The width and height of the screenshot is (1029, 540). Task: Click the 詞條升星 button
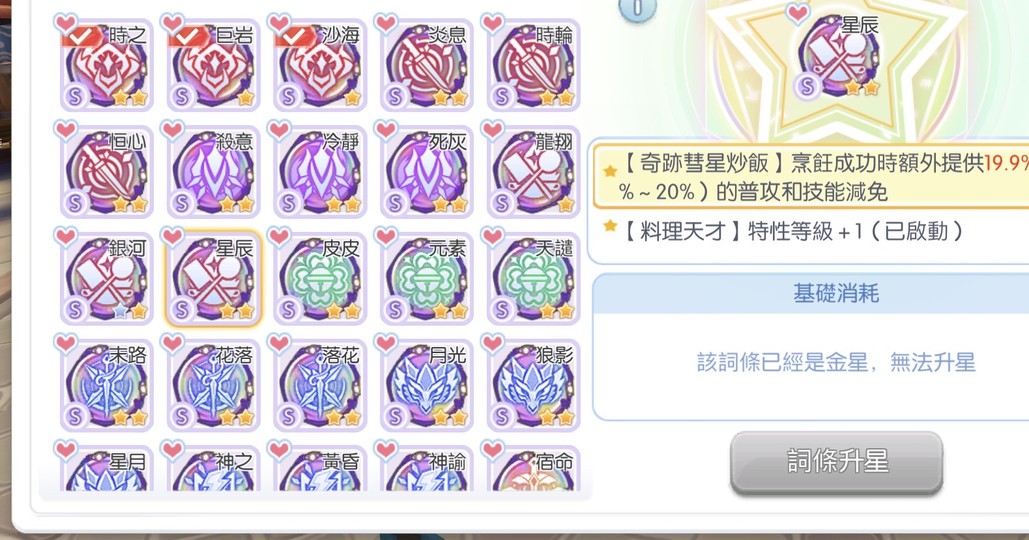(836, 462)
